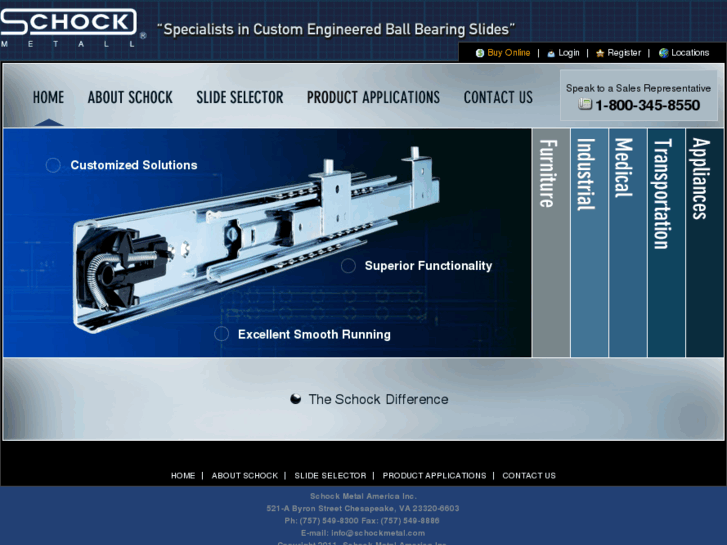Click the footer phone and fax line
This screenshot has height=545, width=727.
[x=362, y=520]
